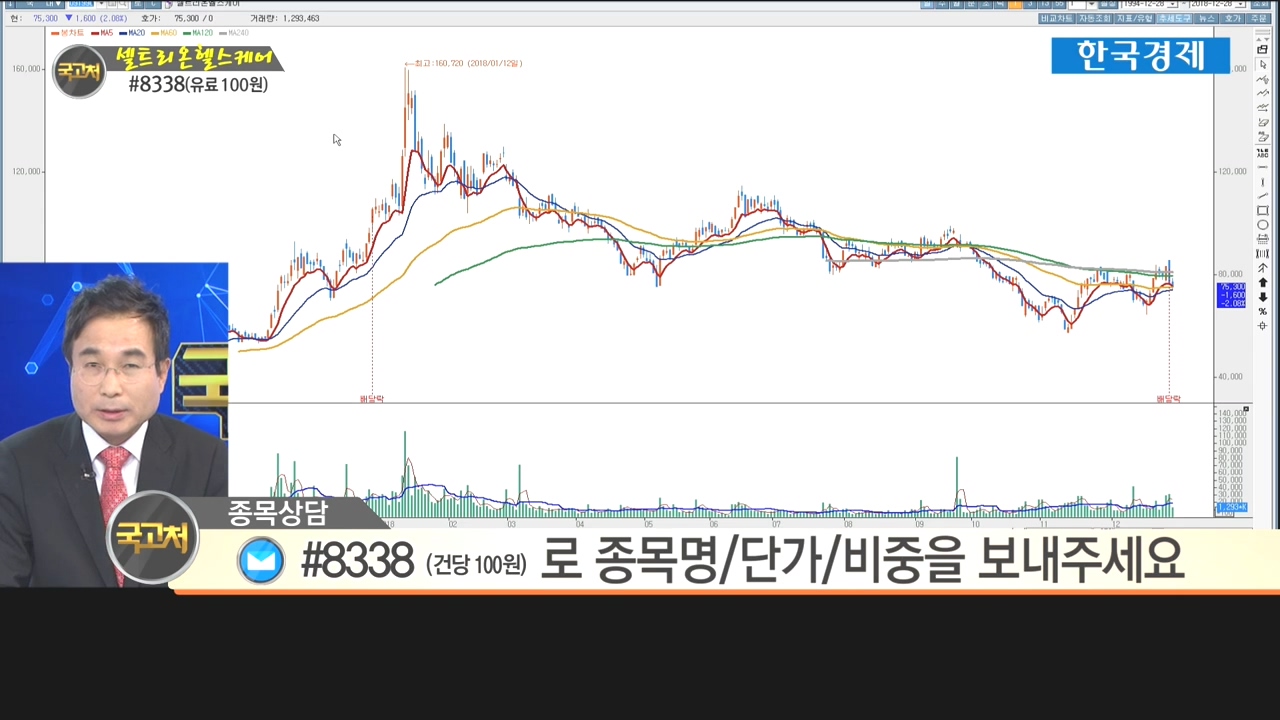1280x720 pixels.
Task: Select the arrow pointer tool in right toolbar
Action: tap(1263, 64)
